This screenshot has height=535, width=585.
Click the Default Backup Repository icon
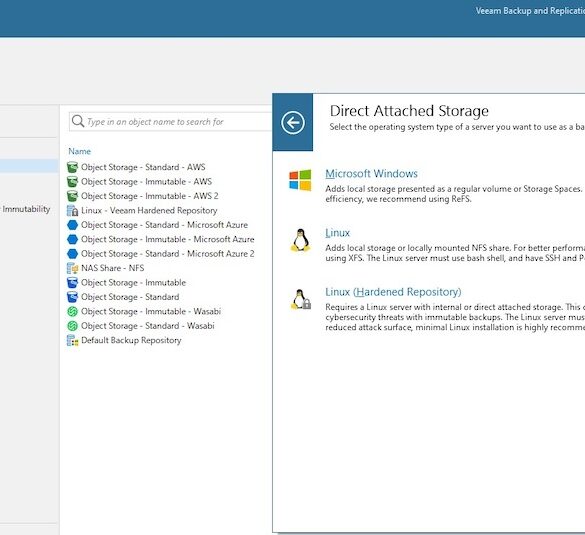coord(72,340)
